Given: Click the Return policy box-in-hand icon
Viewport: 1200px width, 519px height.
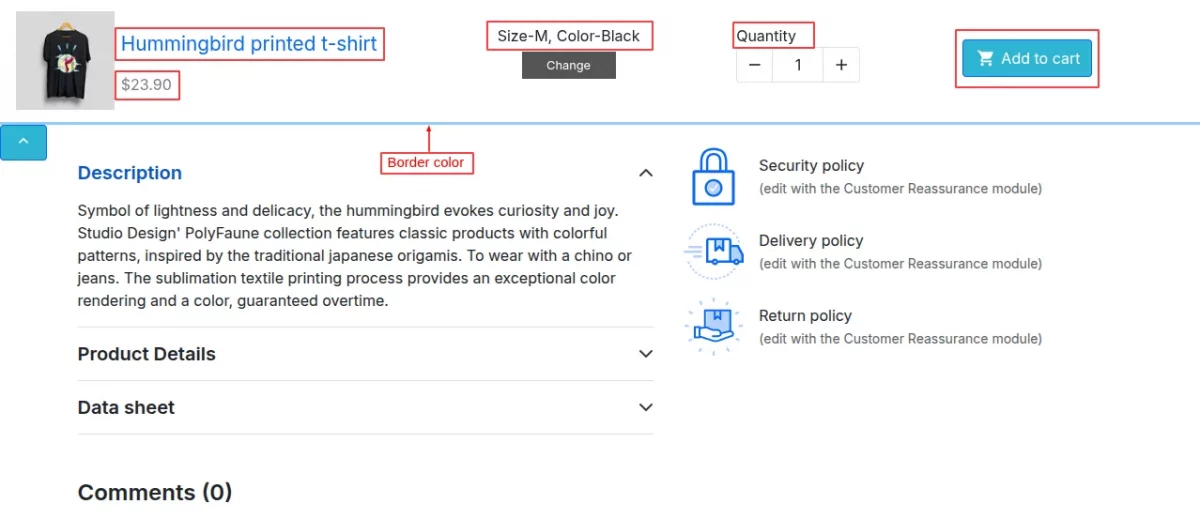Looking at the screenshot, I should [x=714, y=326].
